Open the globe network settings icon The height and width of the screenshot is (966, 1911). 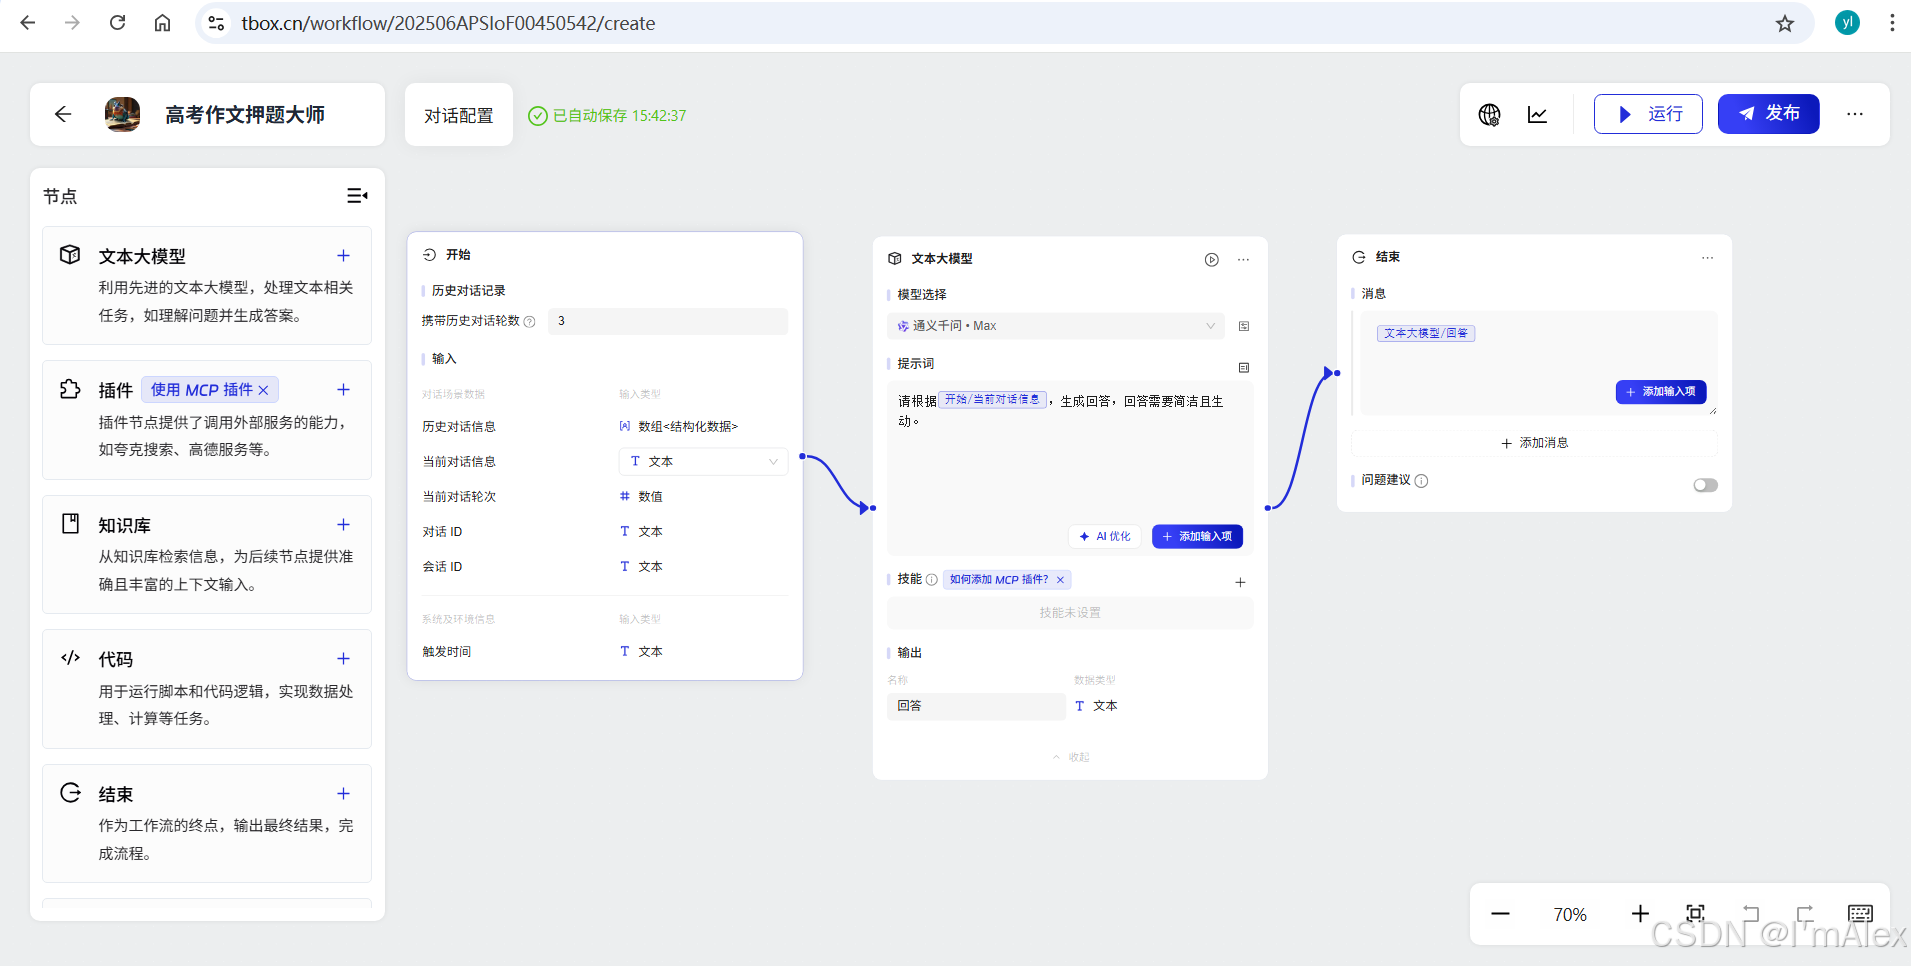[1489, 114]
